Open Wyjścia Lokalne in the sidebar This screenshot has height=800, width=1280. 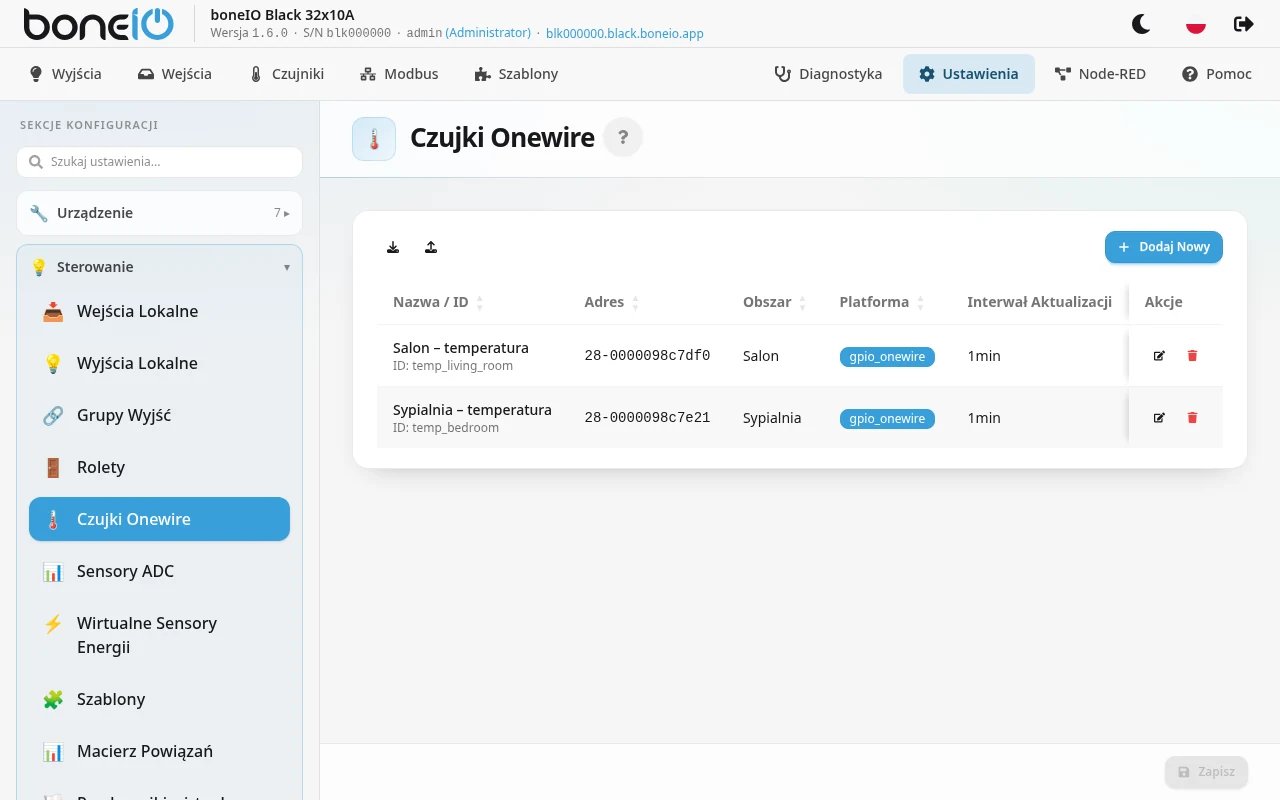[159, 363]
